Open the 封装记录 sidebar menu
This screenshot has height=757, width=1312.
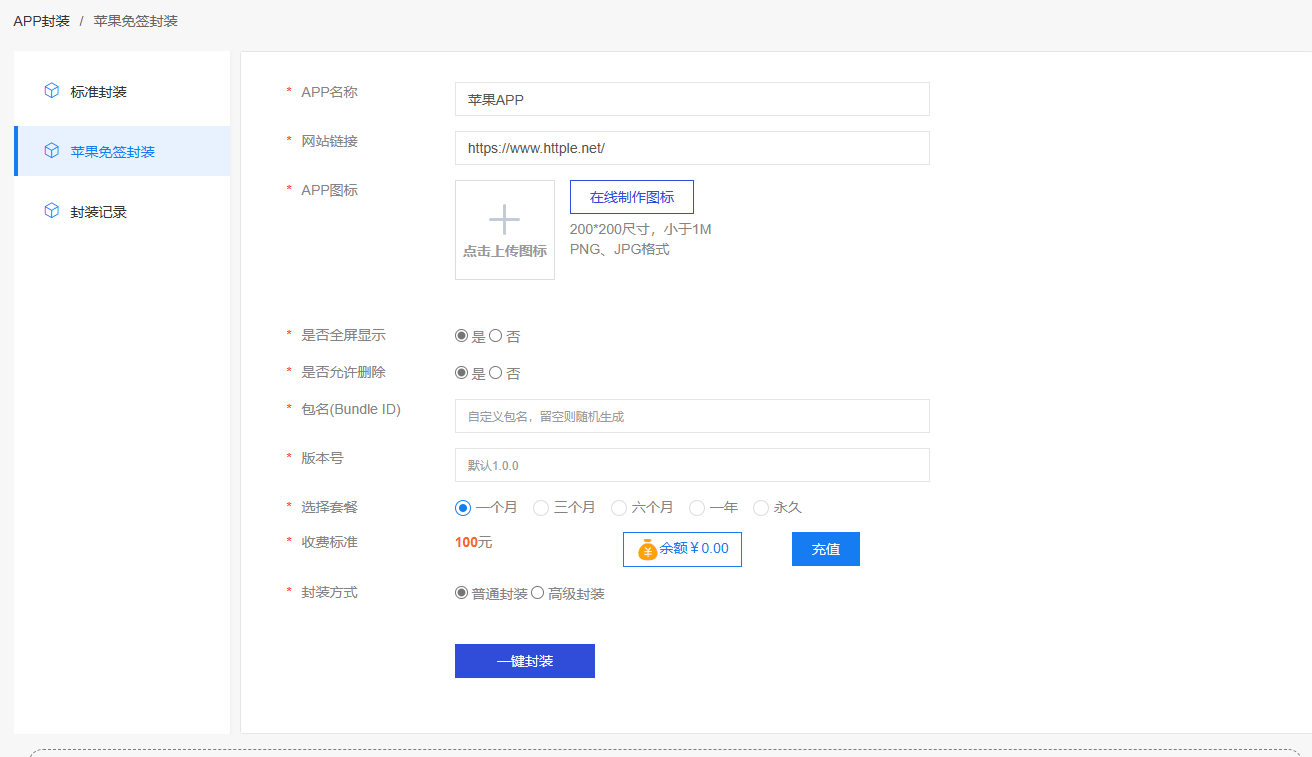click(122, 212)
